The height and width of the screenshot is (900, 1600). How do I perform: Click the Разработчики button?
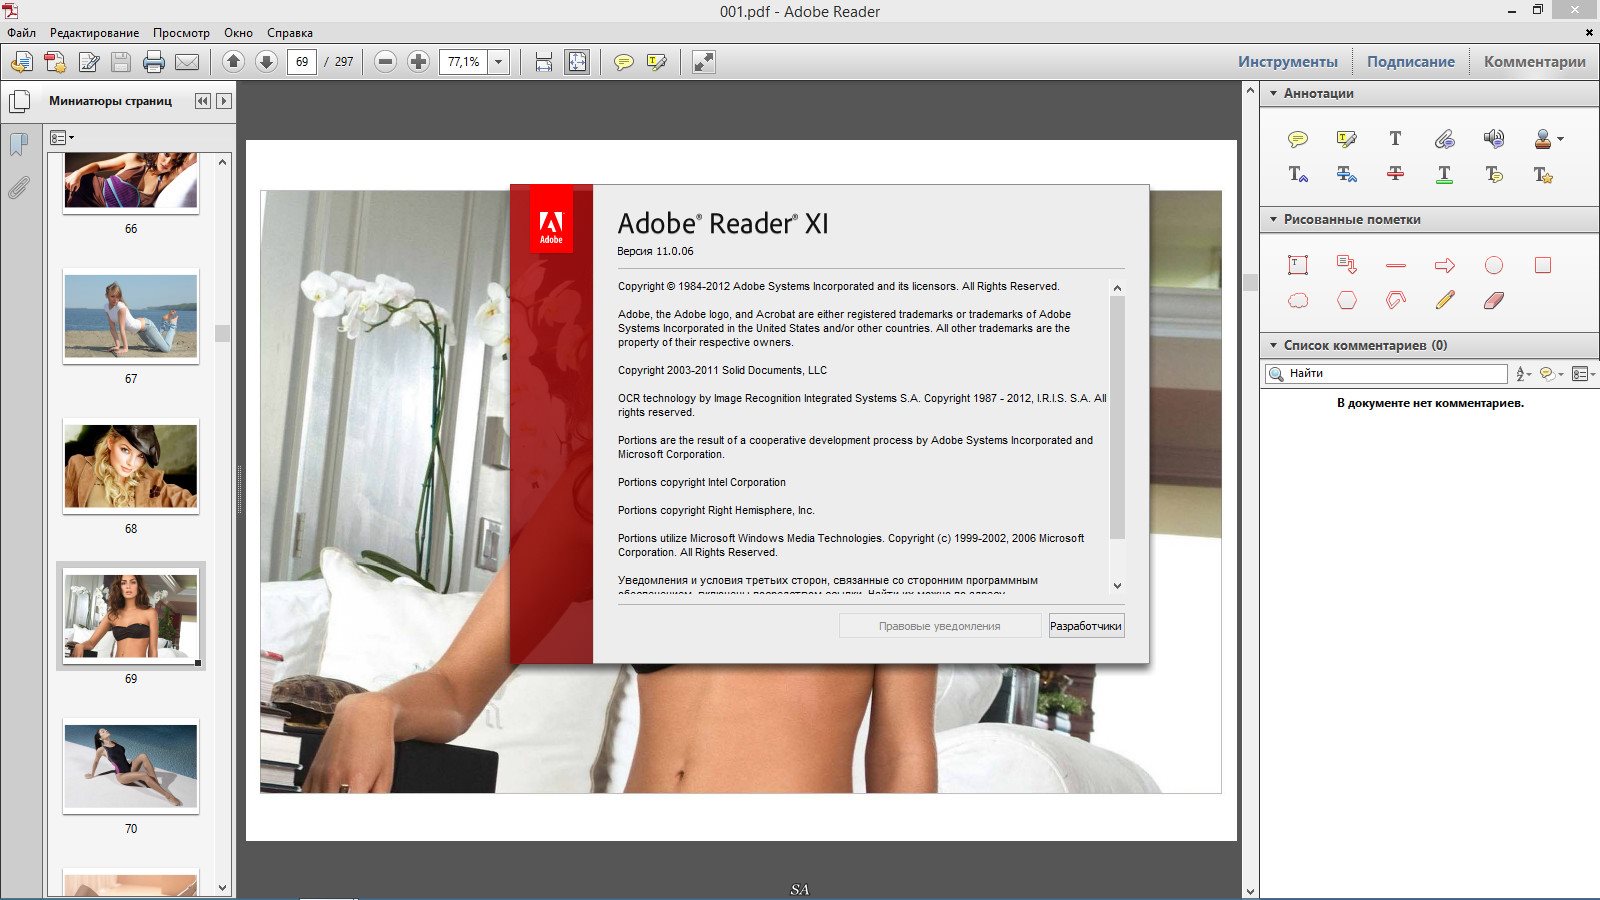click(1086, 626)
